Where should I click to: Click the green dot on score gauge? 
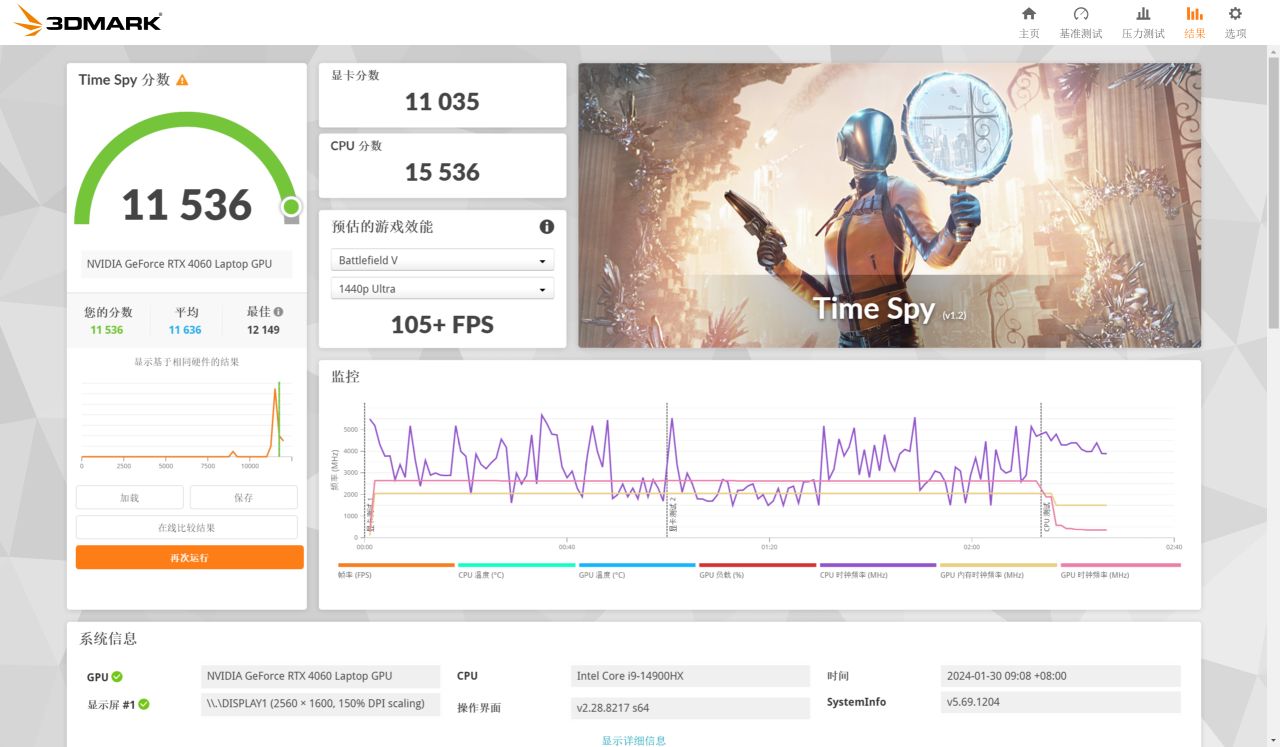pos(291,207)
